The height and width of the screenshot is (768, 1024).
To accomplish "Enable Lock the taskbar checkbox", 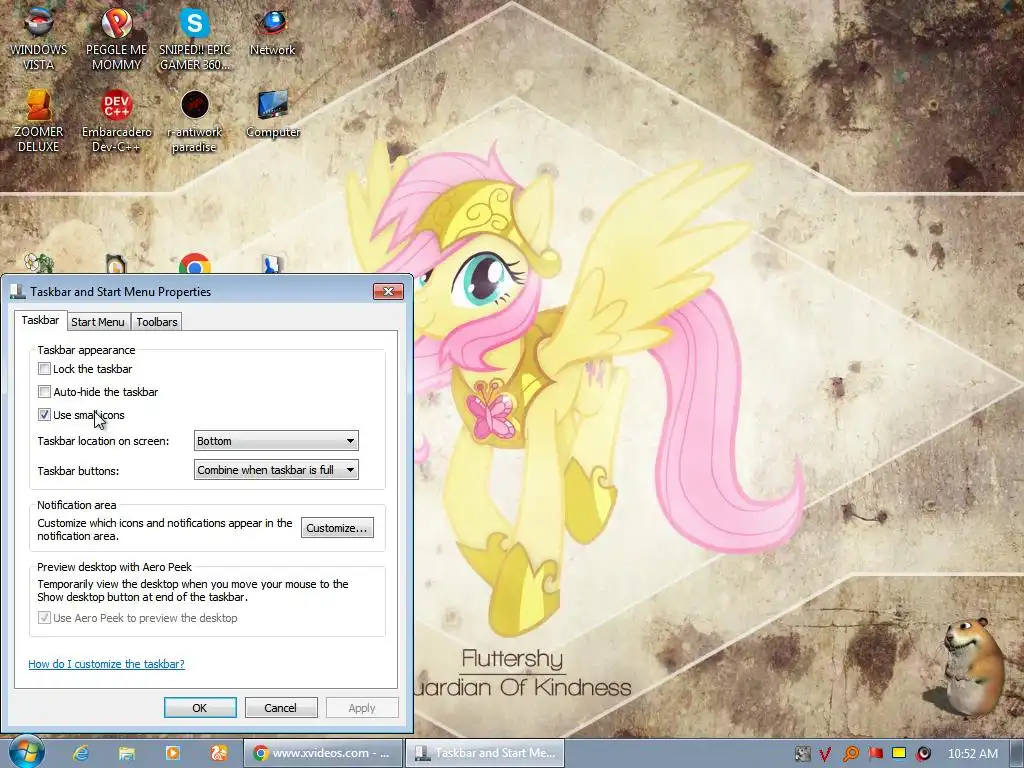I will (x=44, y=368).
